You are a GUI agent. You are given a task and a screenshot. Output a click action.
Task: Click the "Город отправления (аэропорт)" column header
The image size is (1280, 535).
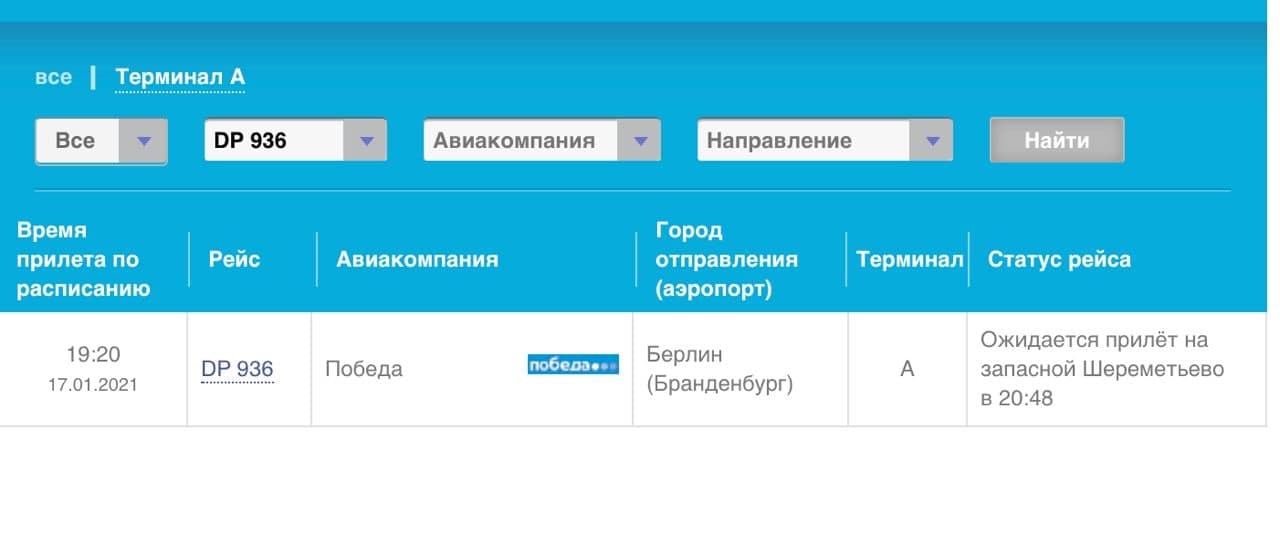pos(726,259)
